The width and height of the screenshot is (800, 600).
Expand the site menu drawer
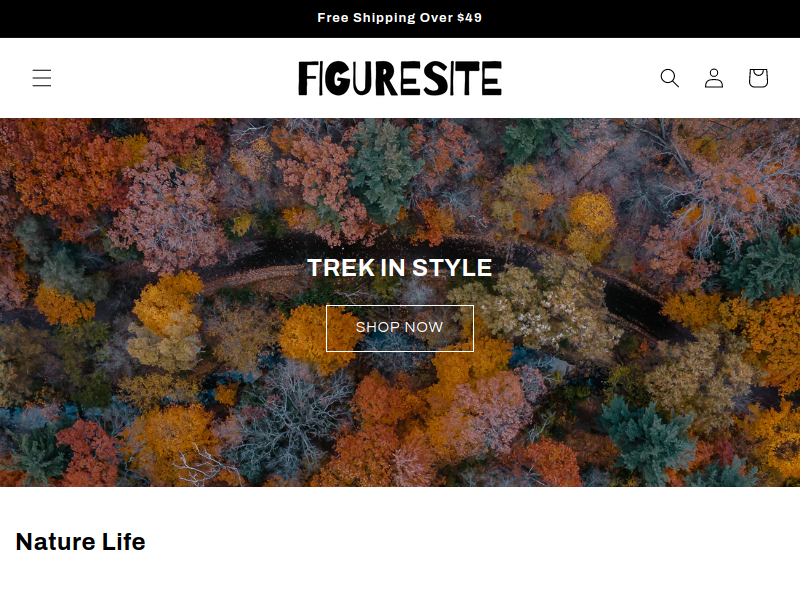click(42, 78)
